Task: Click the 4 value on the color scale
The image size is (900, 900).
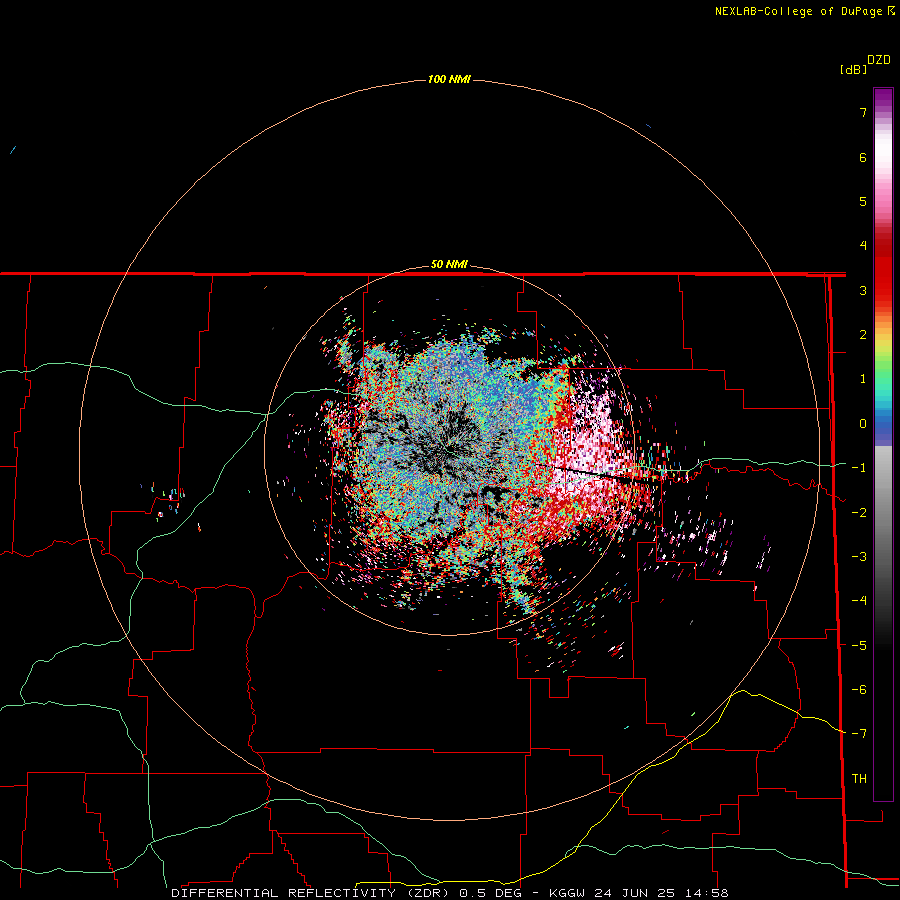Action: [863, 246]
